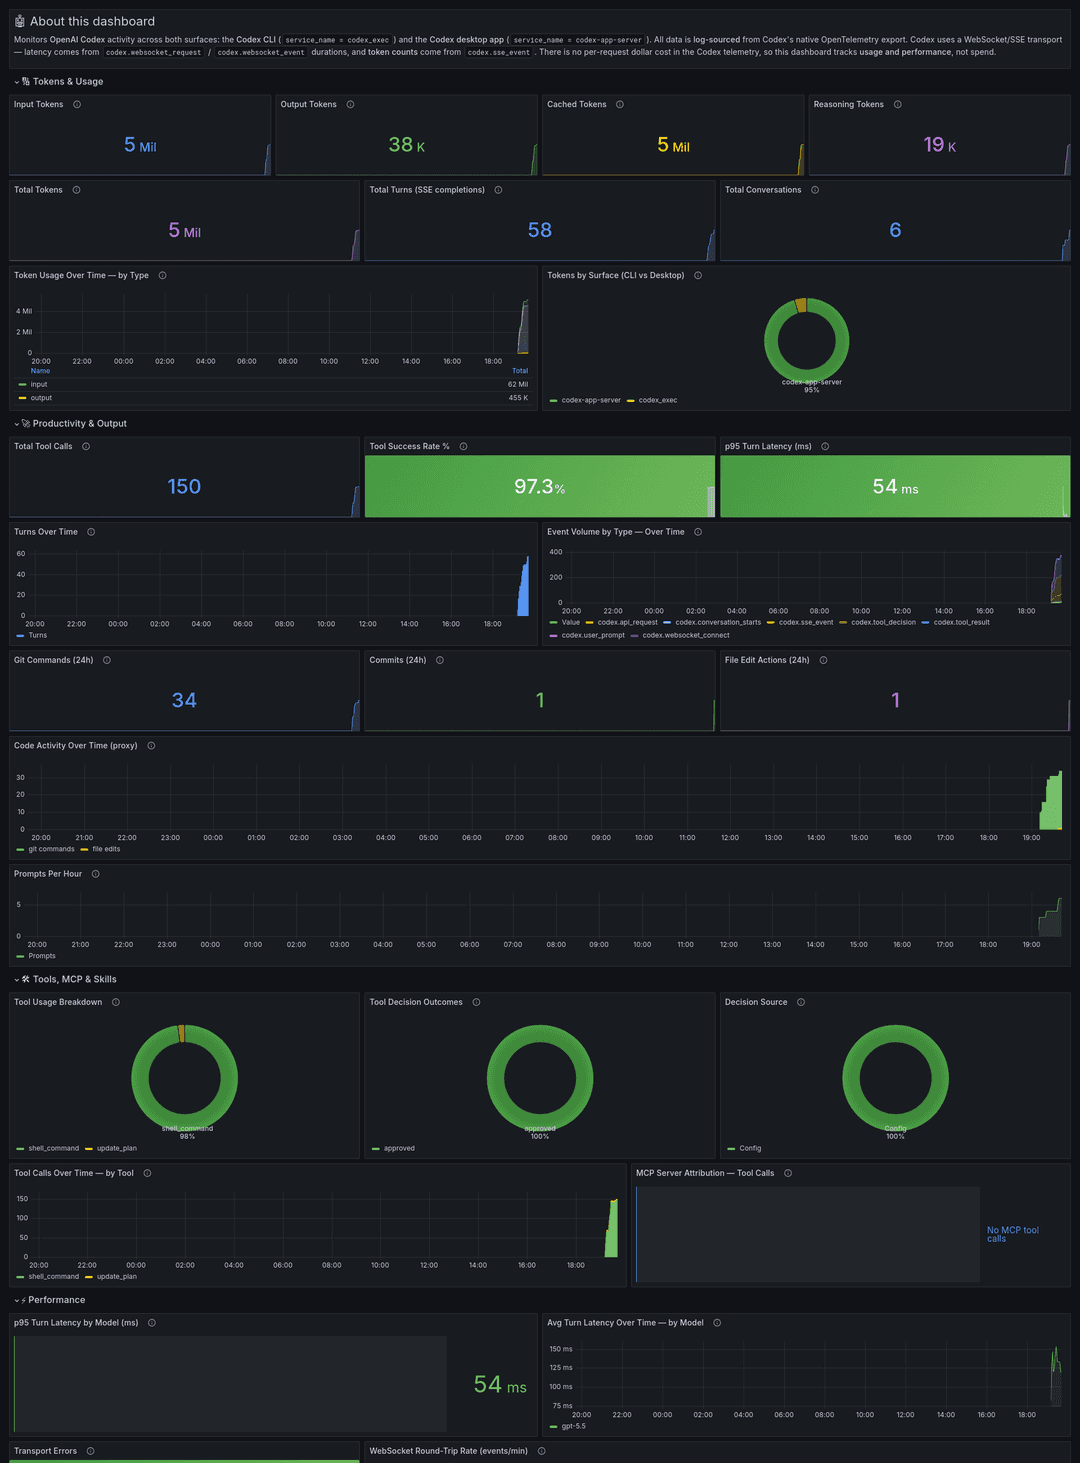Click info icon on MCP Server Attribution

(788, 1173)
